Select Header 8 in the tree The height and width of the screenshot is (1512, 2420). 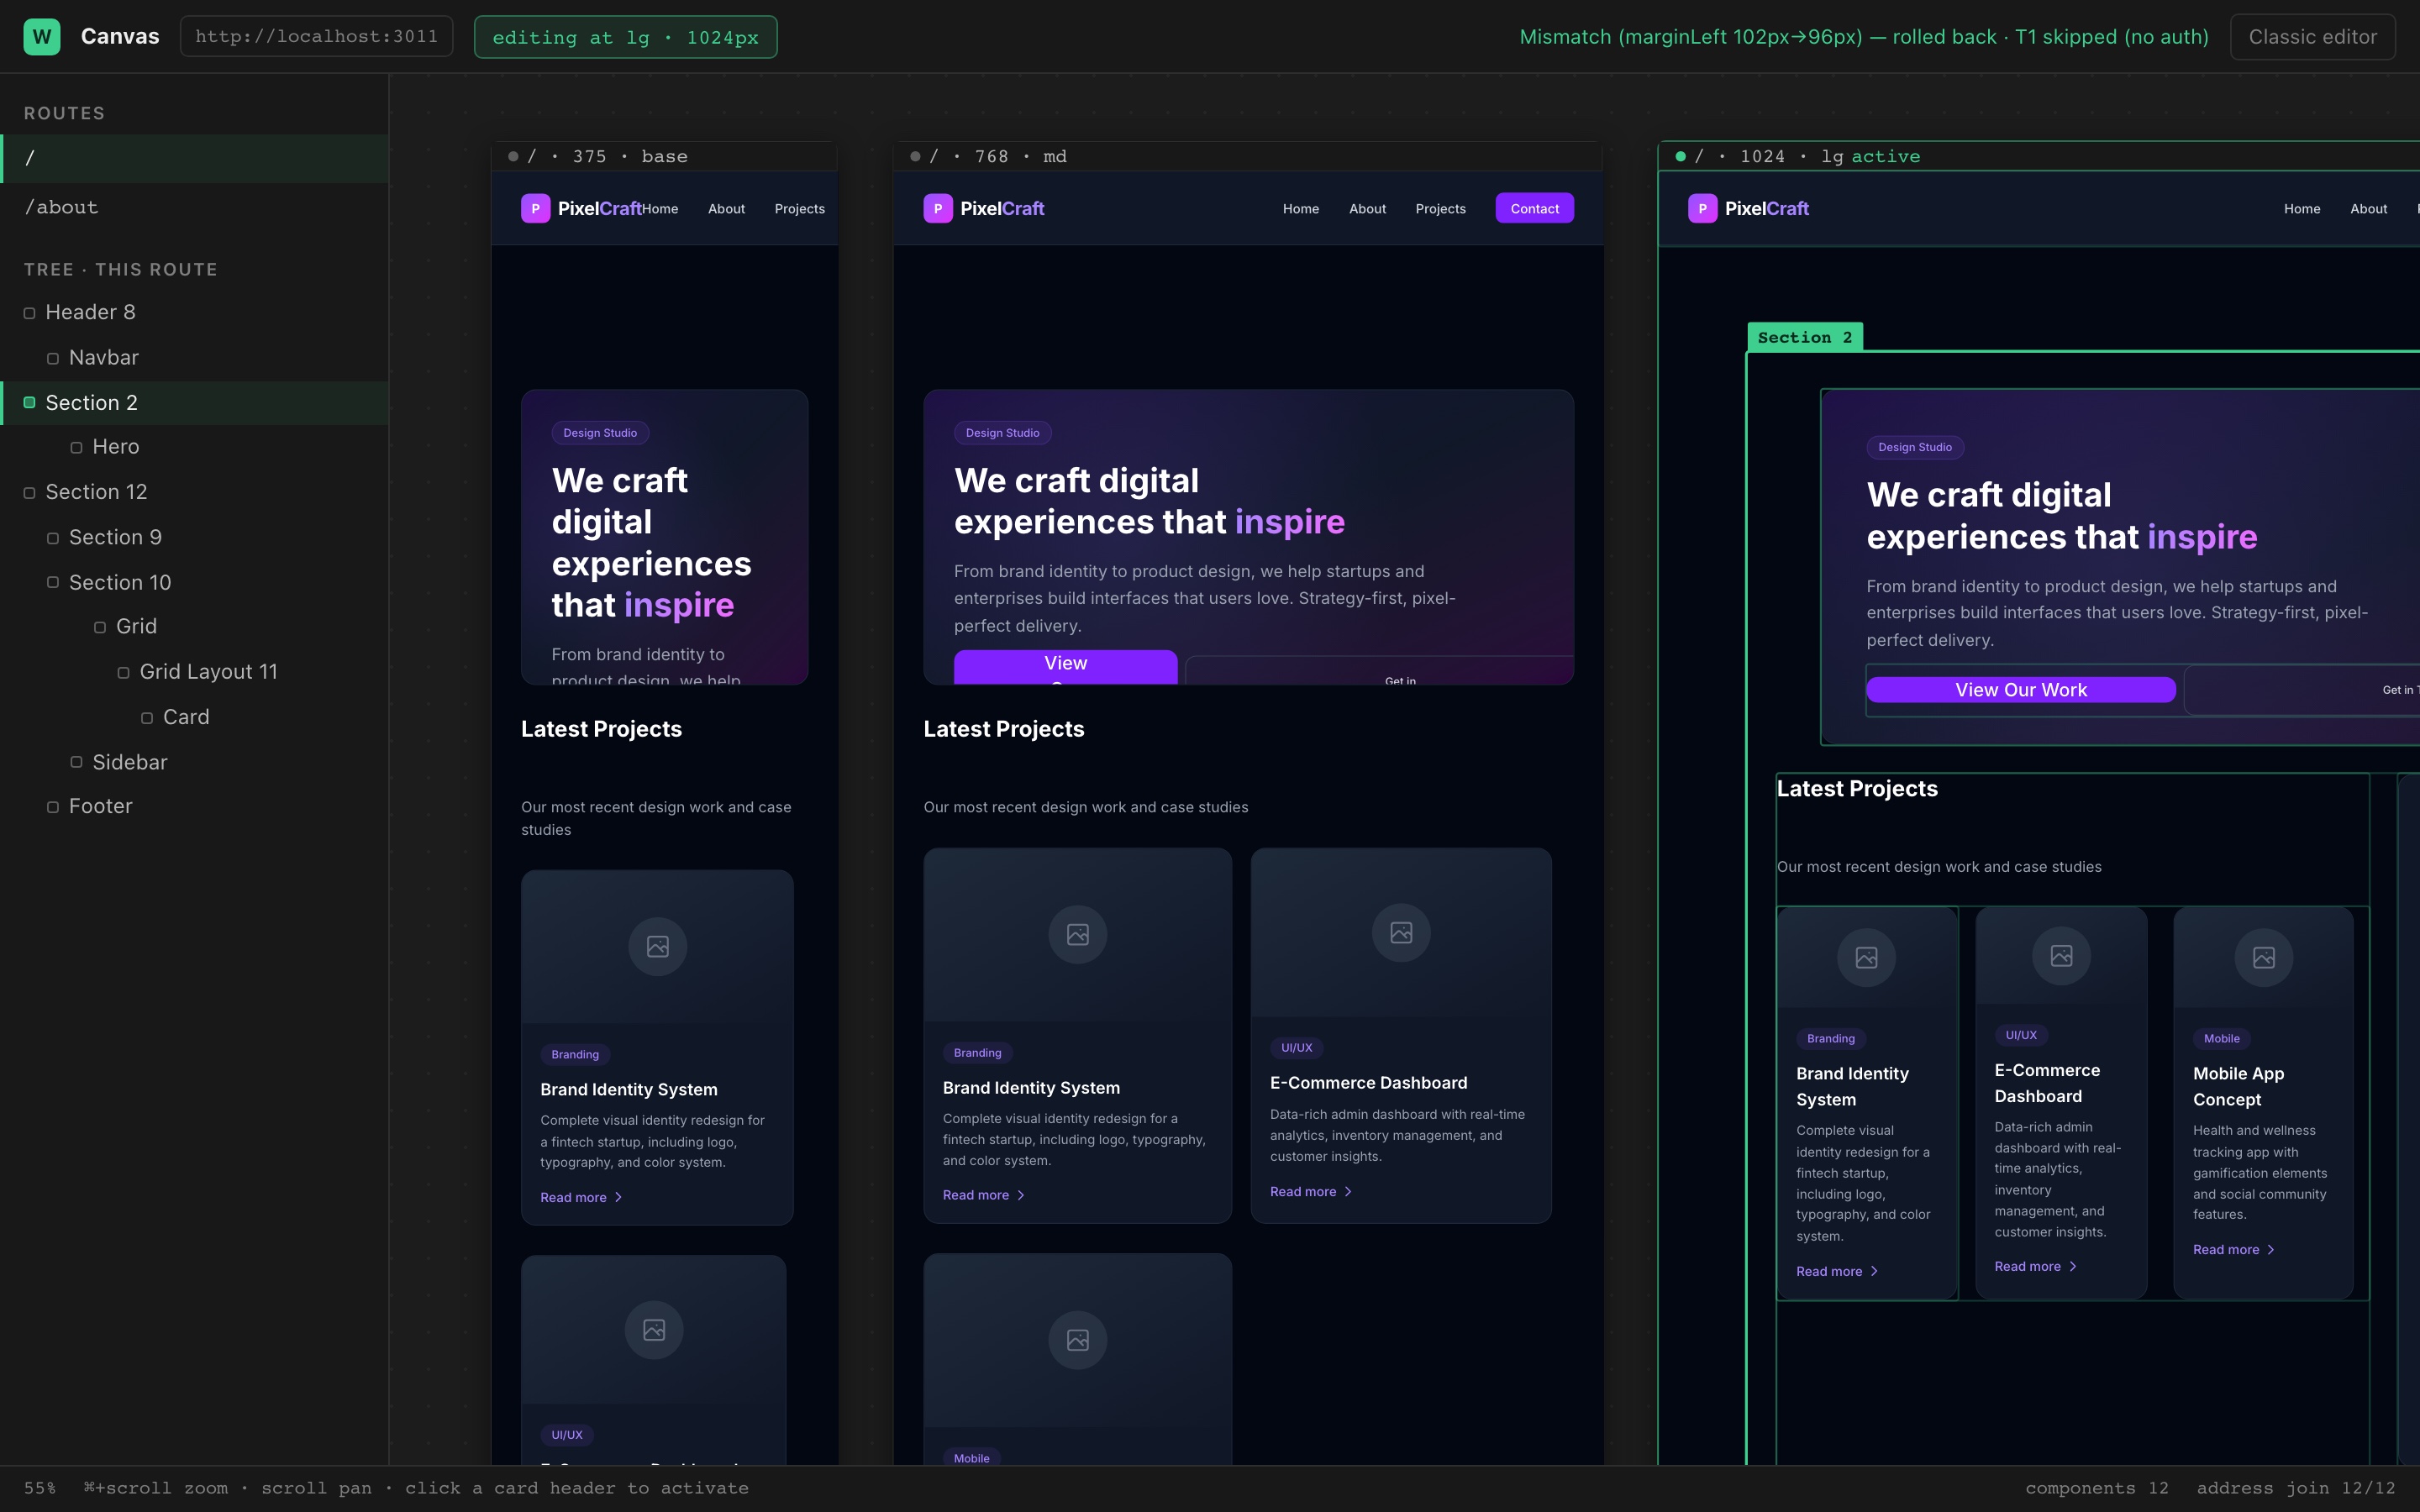coord(194,312)
